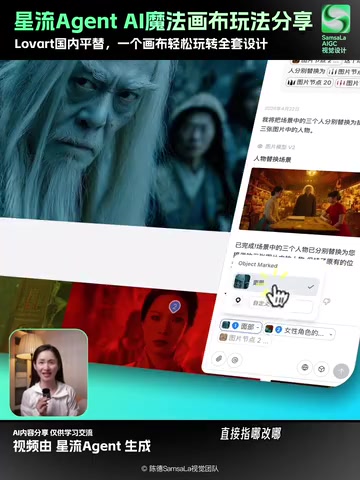Click the gray send arrow button
Screen dimensions: 360x480
341,371
